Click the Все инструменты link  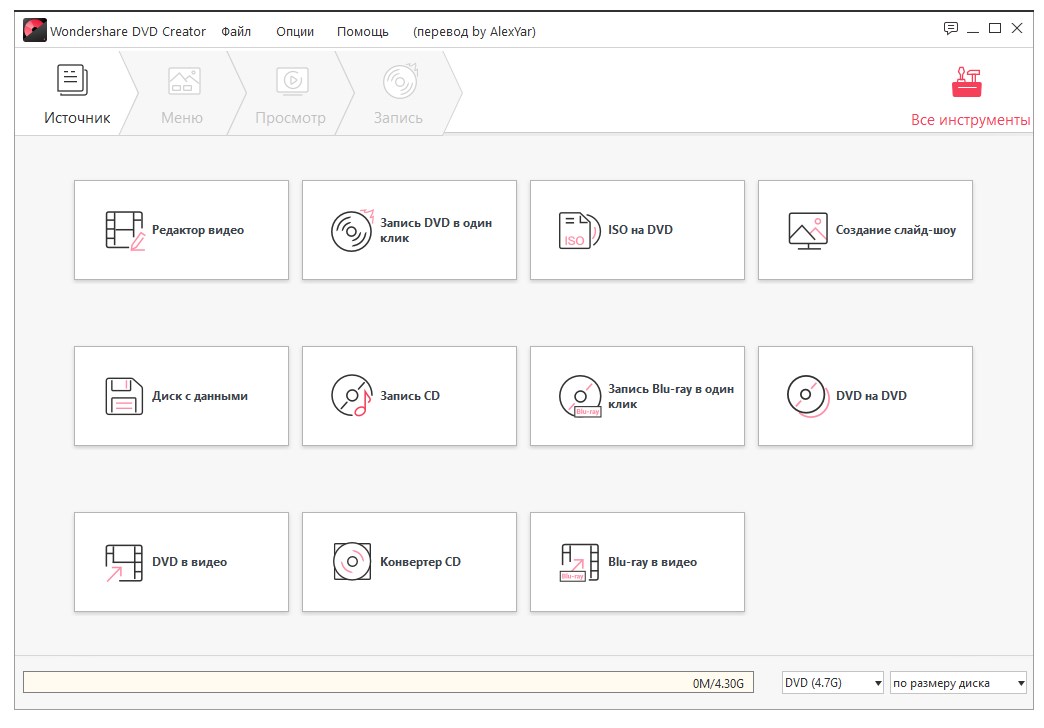[970, 120]
